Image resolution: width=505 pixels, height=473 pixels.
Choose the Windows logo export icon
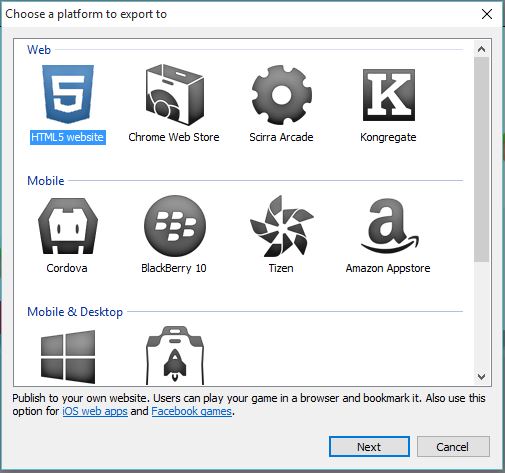(x=68, y=357)
